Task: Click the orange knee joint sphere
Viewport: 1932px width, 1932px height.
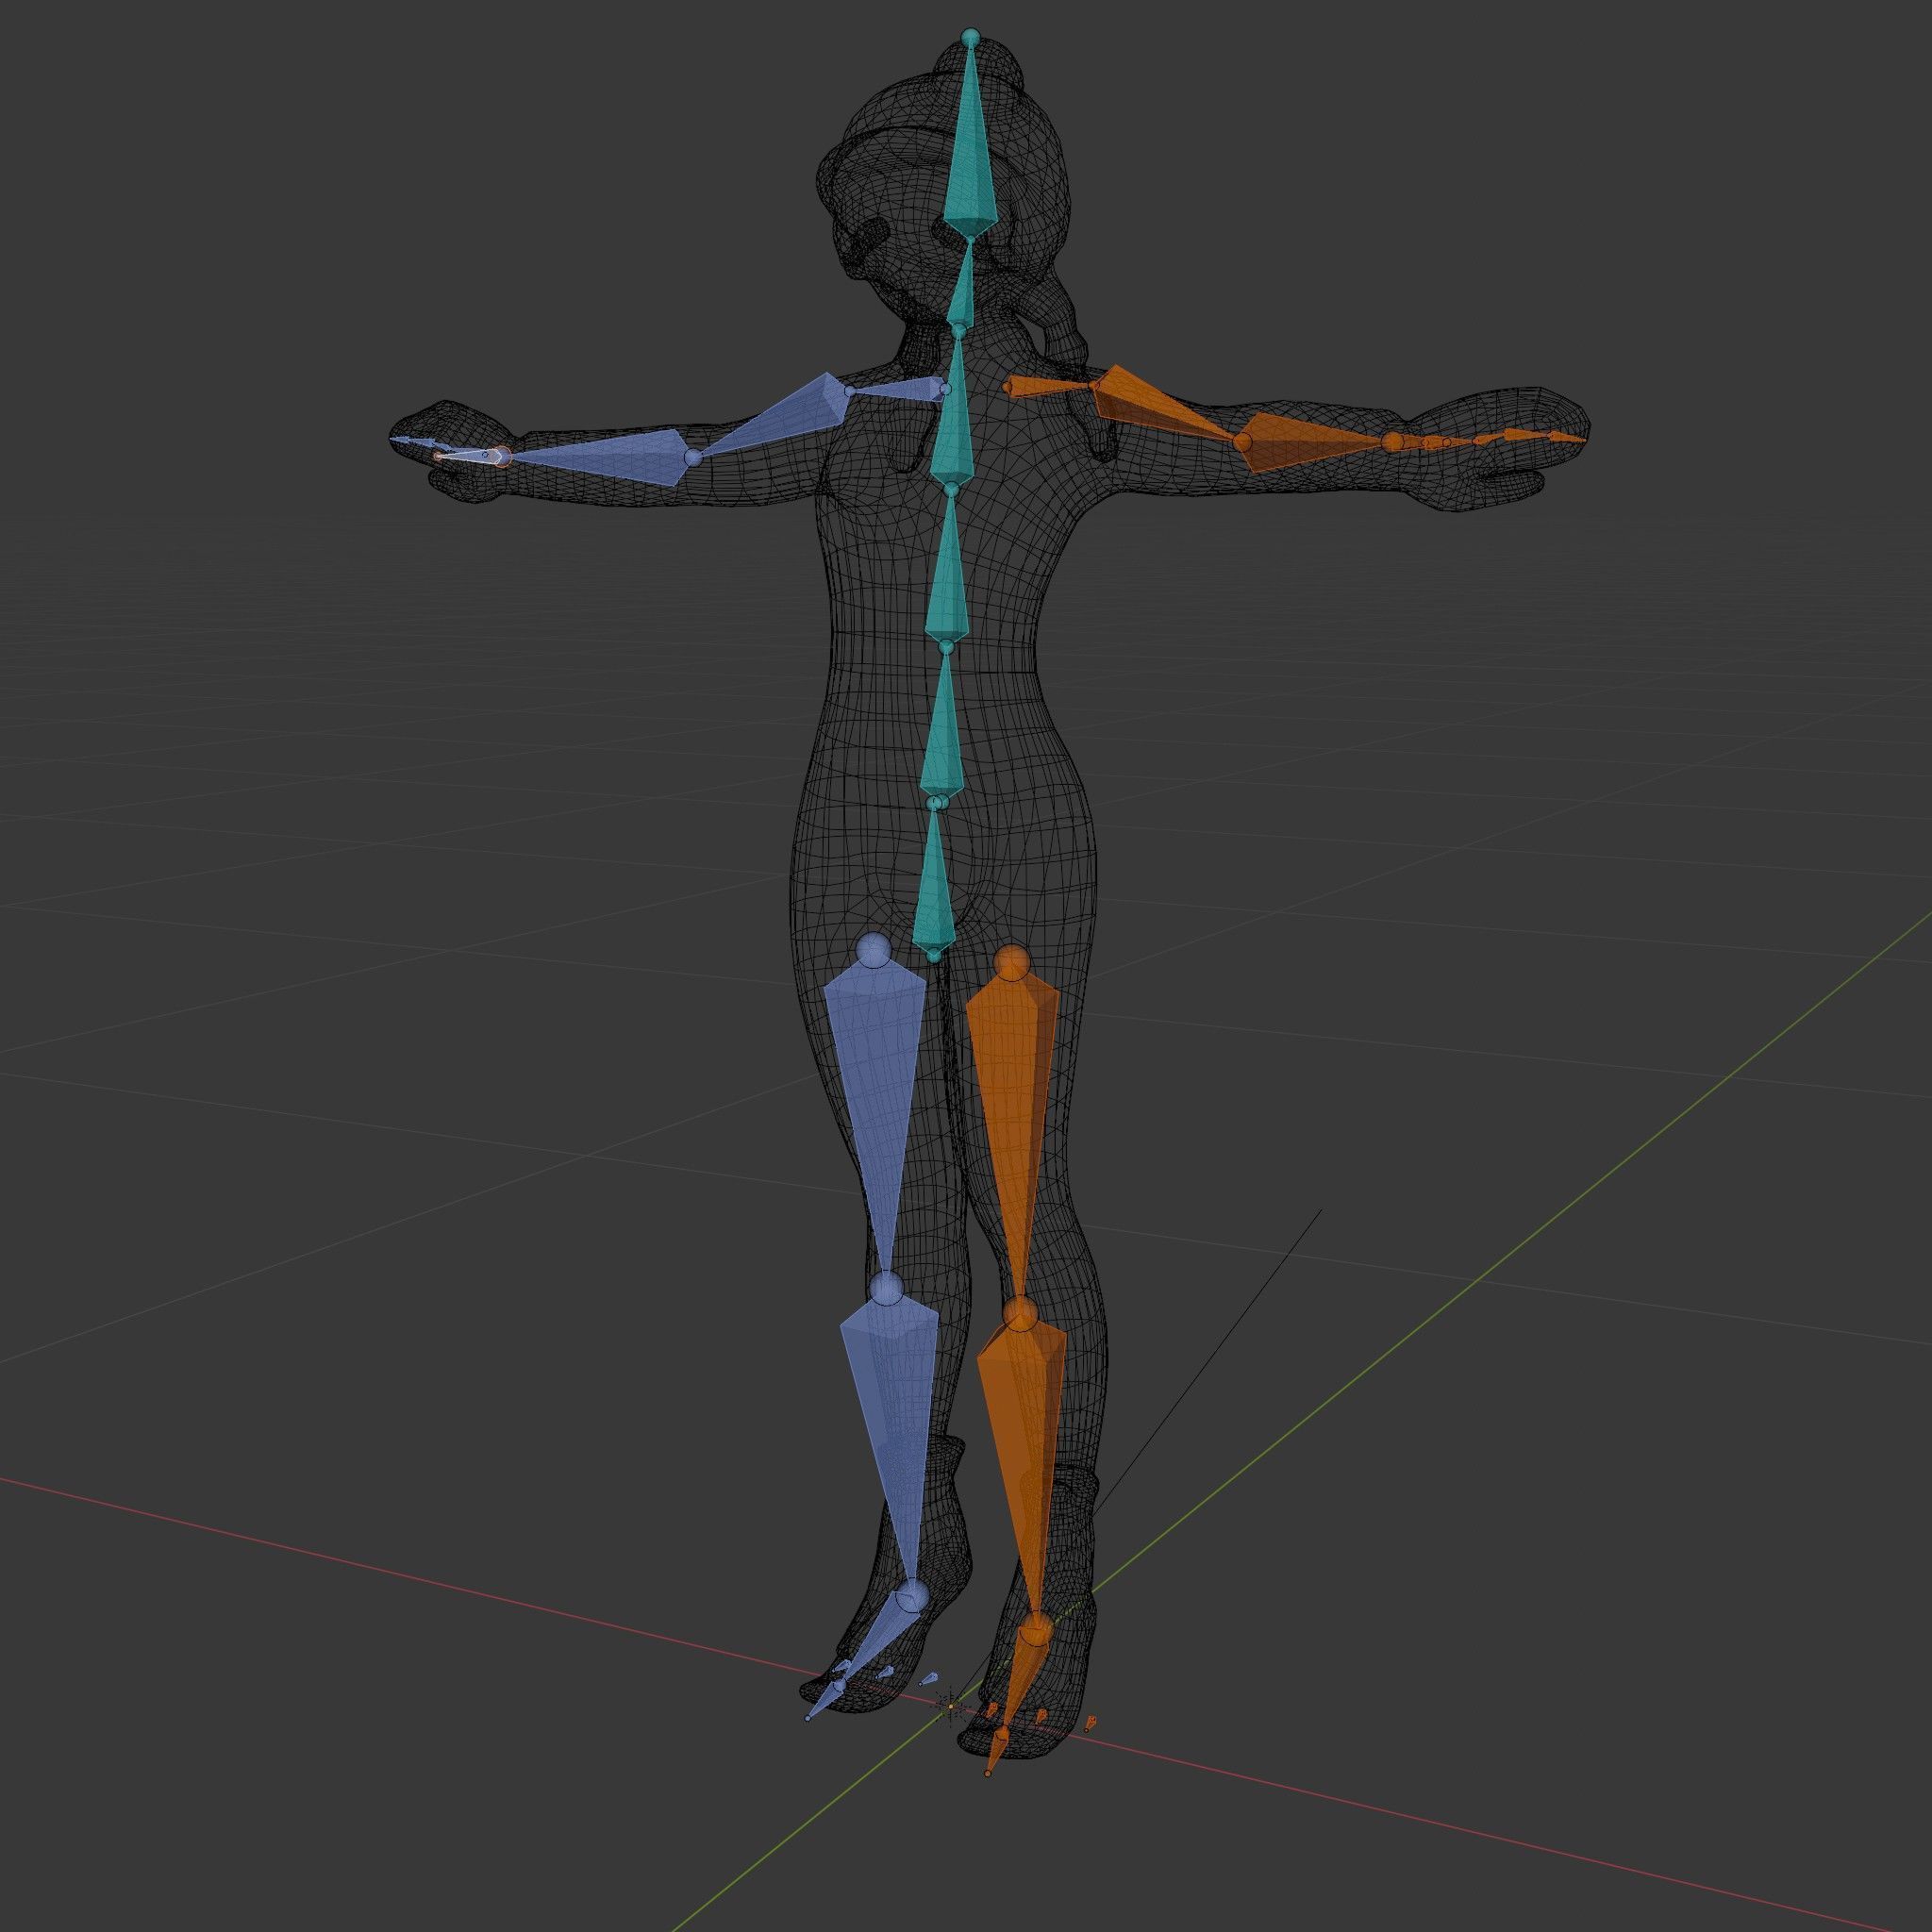Action: 1019,1313
